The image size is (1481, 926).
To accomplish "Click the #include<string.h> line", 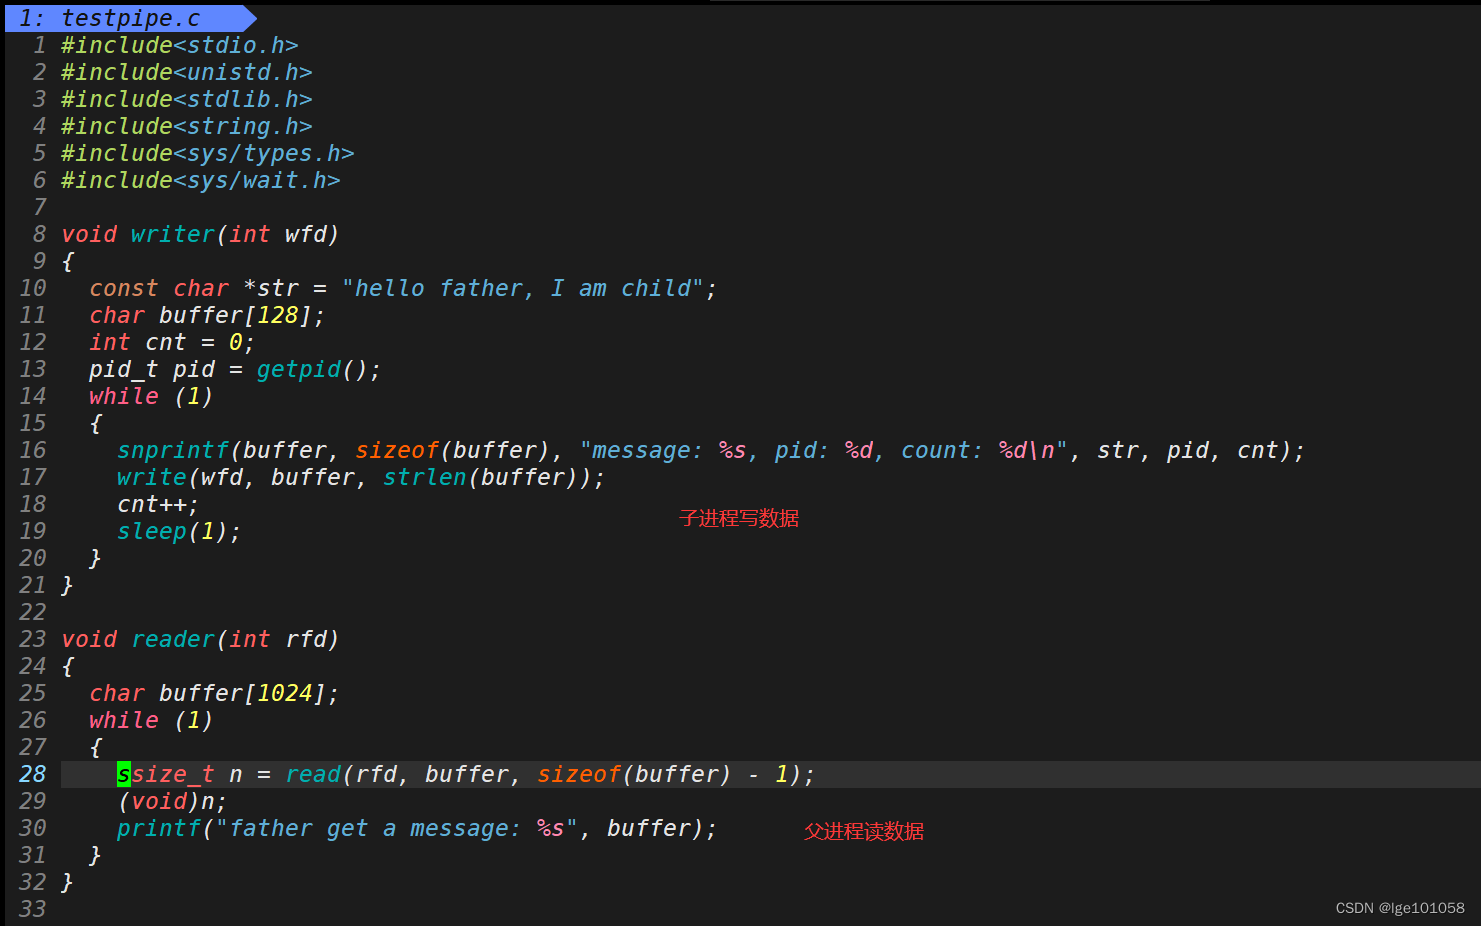I will click(x=187, y=127).
